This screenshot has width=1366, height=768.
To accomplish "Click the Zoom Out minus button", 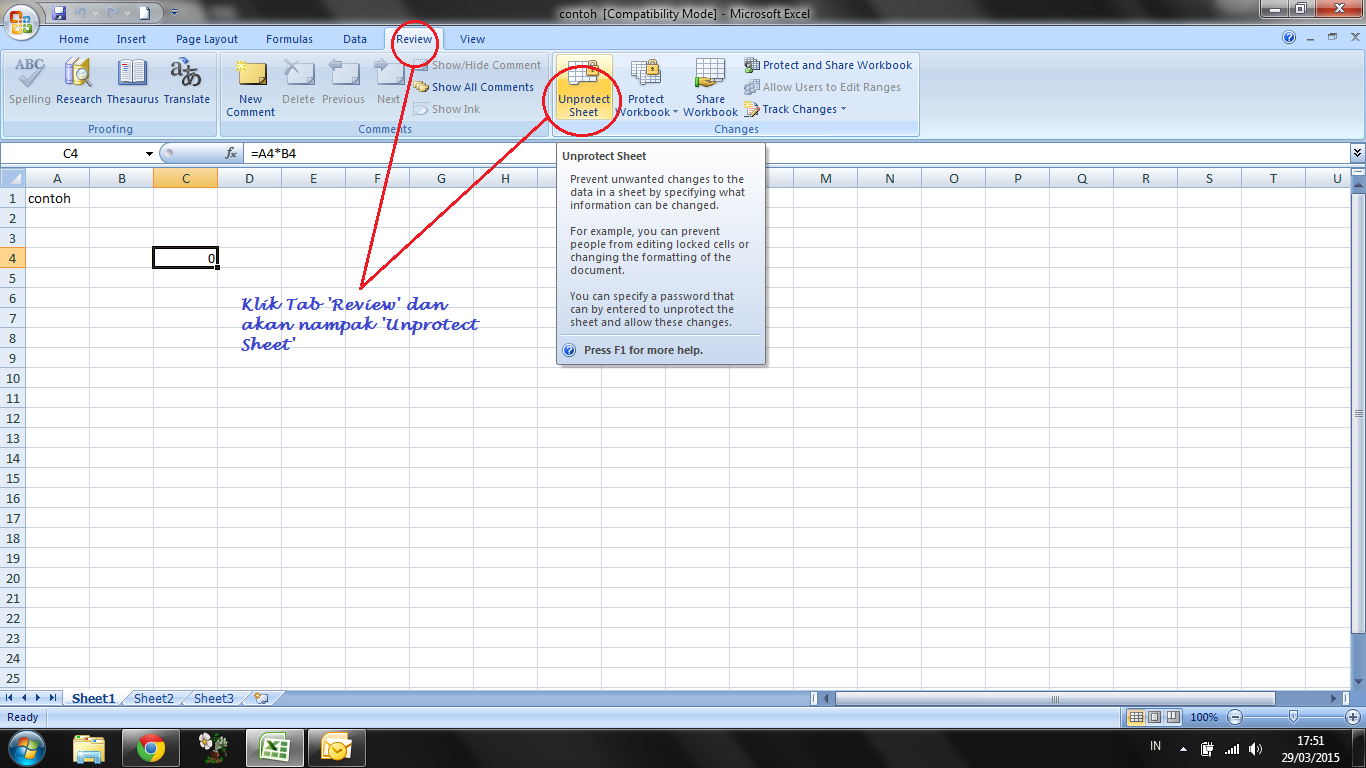I will click(1235, 717).
